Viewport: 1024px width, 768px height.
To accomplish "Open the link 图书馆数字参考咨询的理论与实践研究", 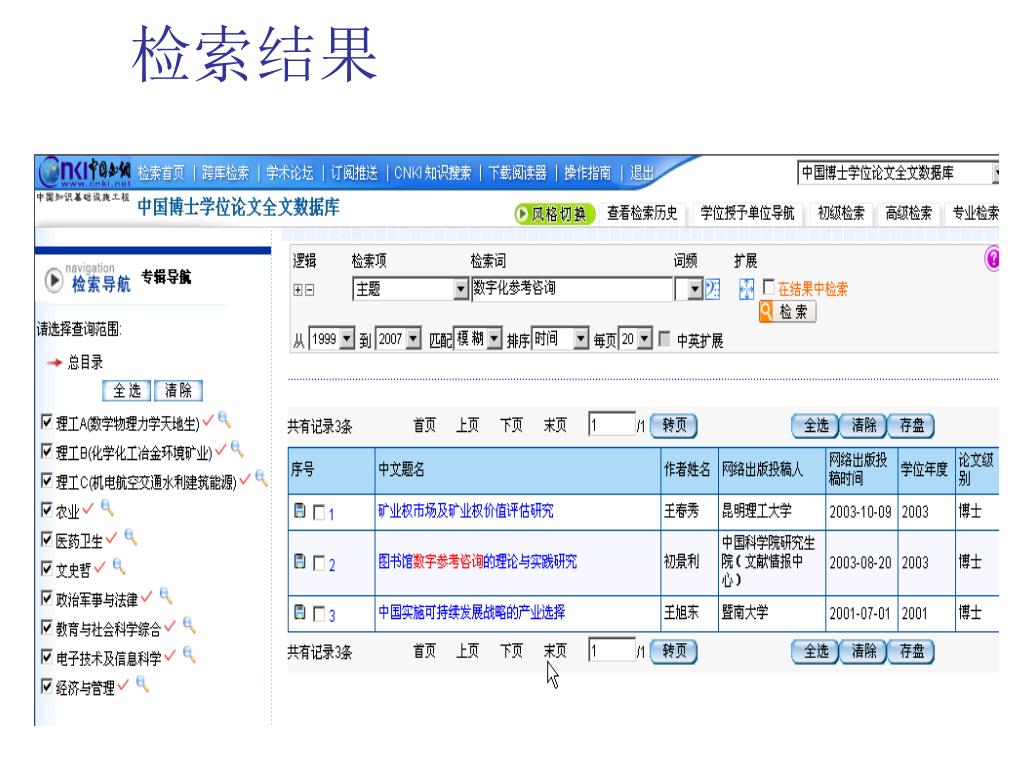I will 477,561.
